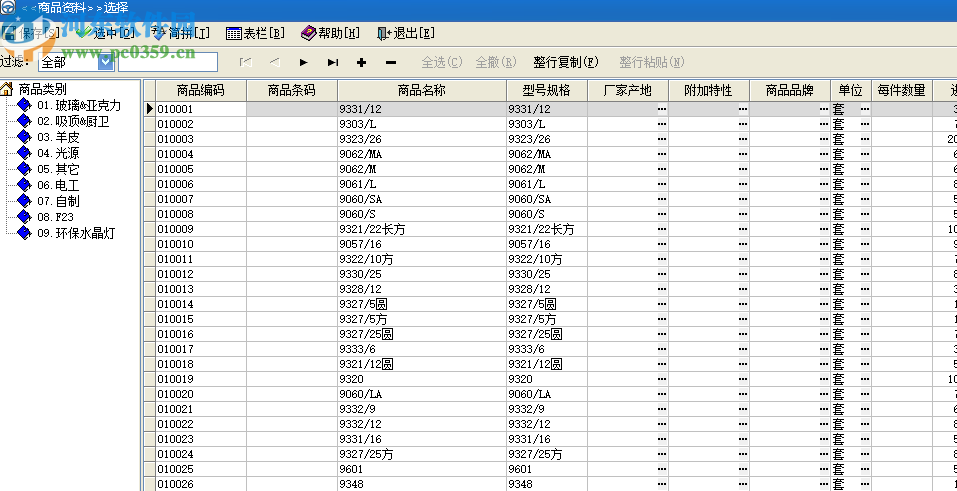Jump to last record arrow
This screenshot has height=491, width=957.
[333, 62]
